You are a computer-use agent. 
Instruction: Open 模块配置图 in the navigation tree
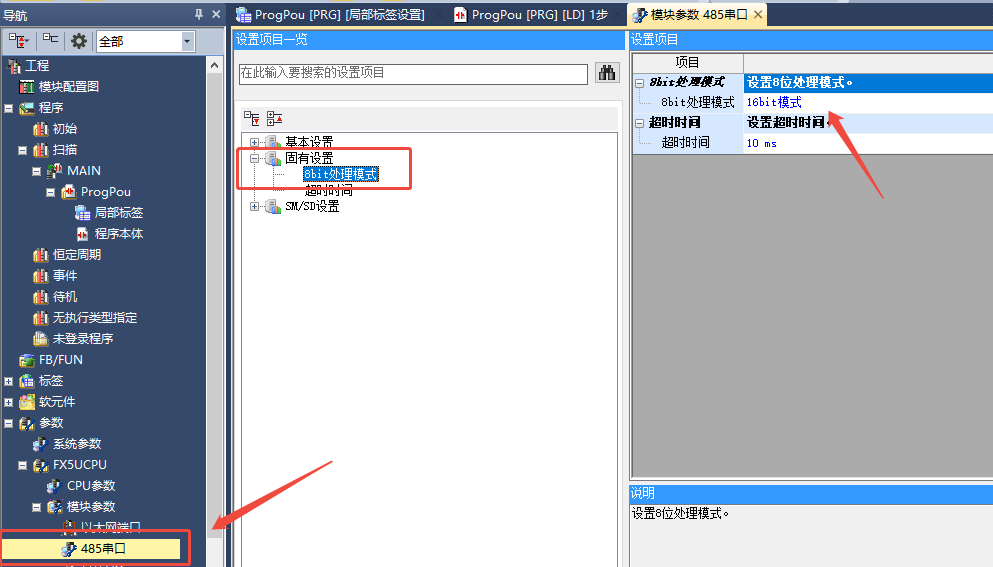tap(68, 86)
